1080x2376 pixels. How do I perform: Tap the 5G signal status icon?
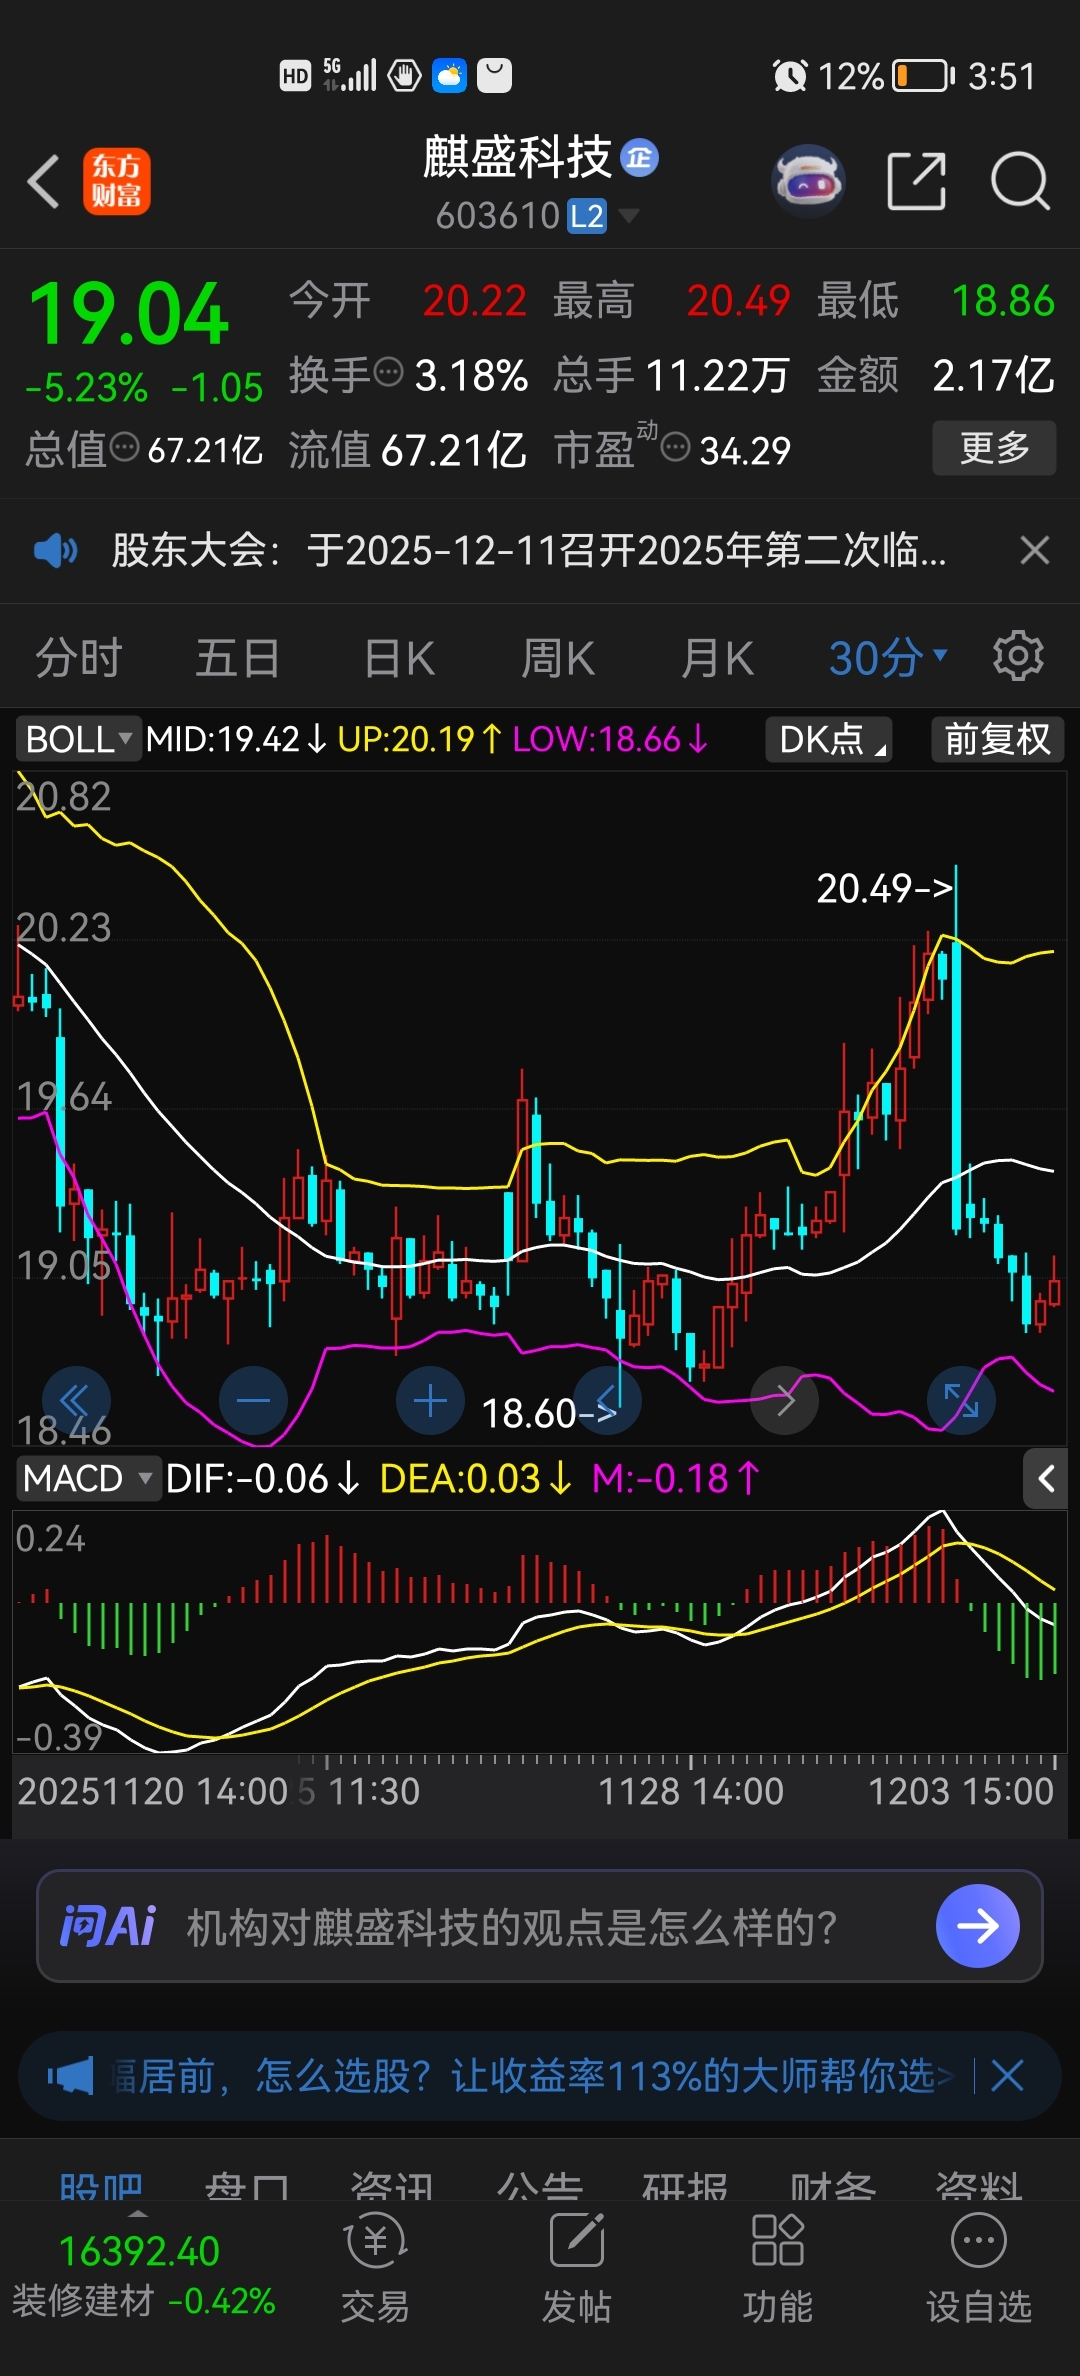(x=349, y=75)
